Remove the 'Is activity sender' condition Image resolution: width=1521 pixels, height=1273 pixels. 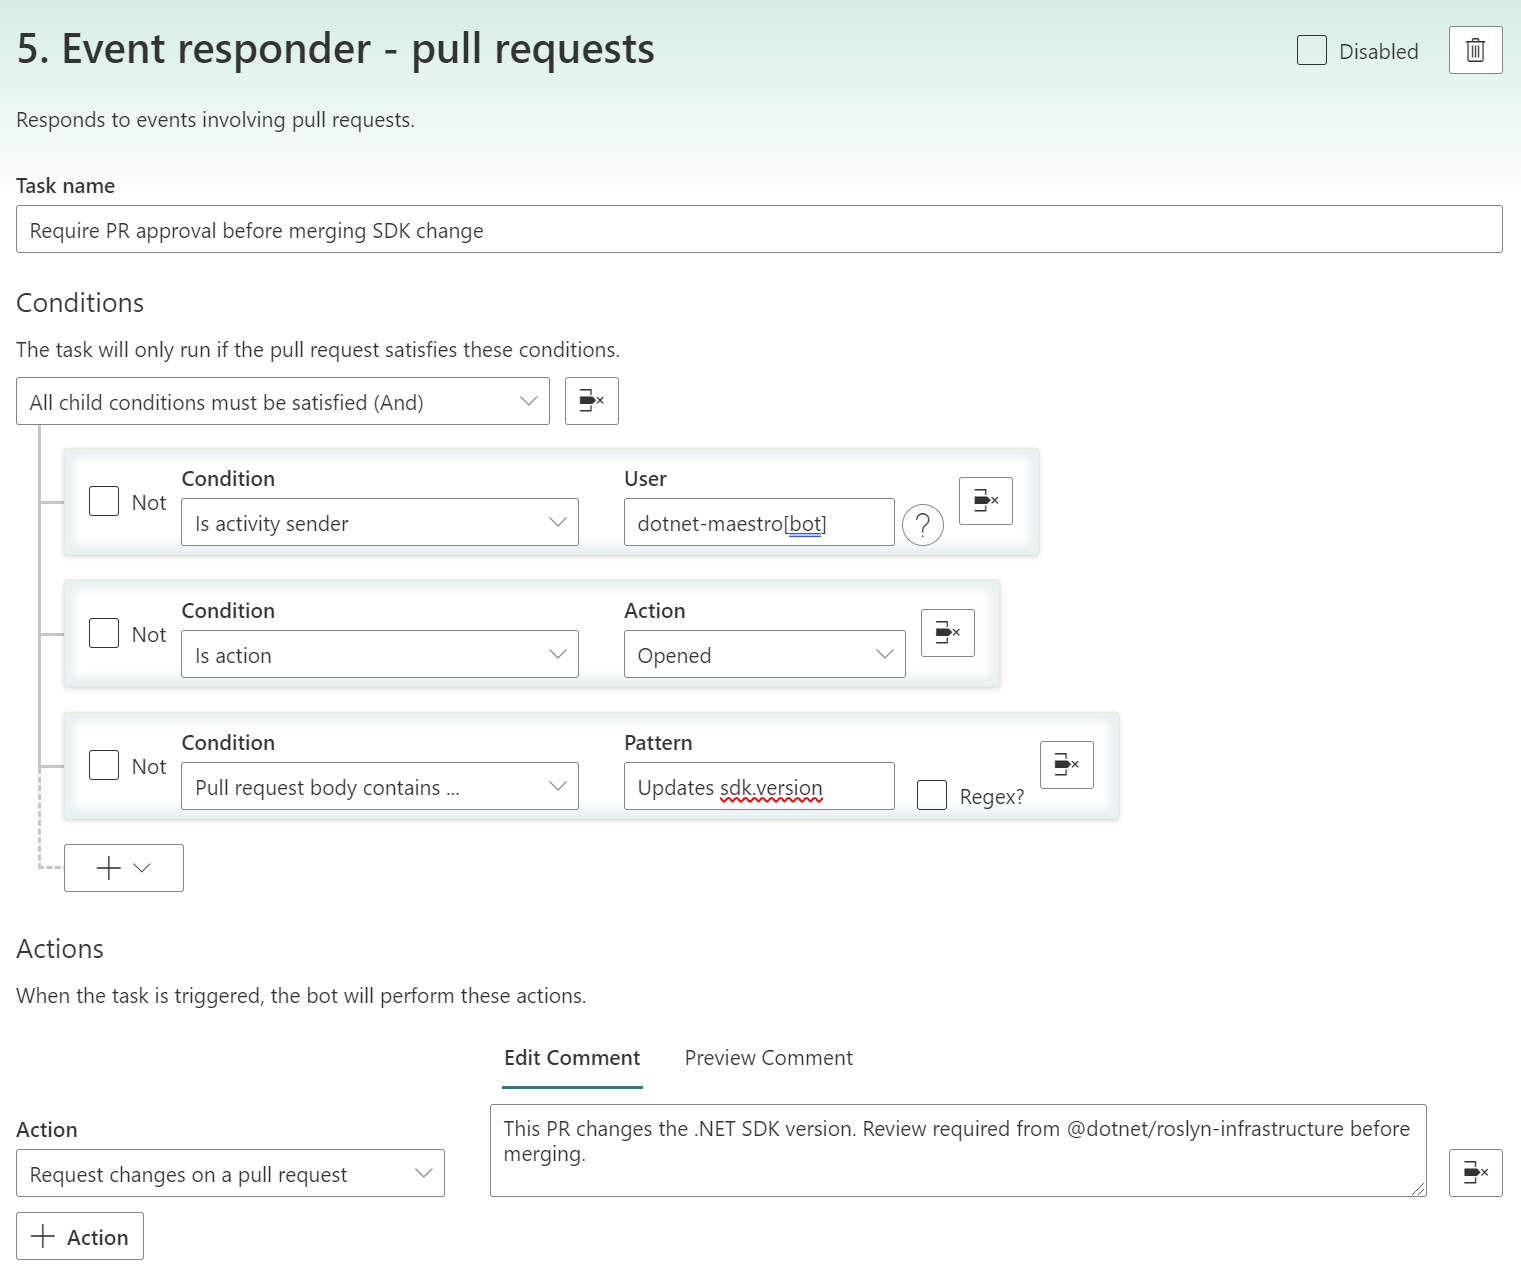[985, 500]
